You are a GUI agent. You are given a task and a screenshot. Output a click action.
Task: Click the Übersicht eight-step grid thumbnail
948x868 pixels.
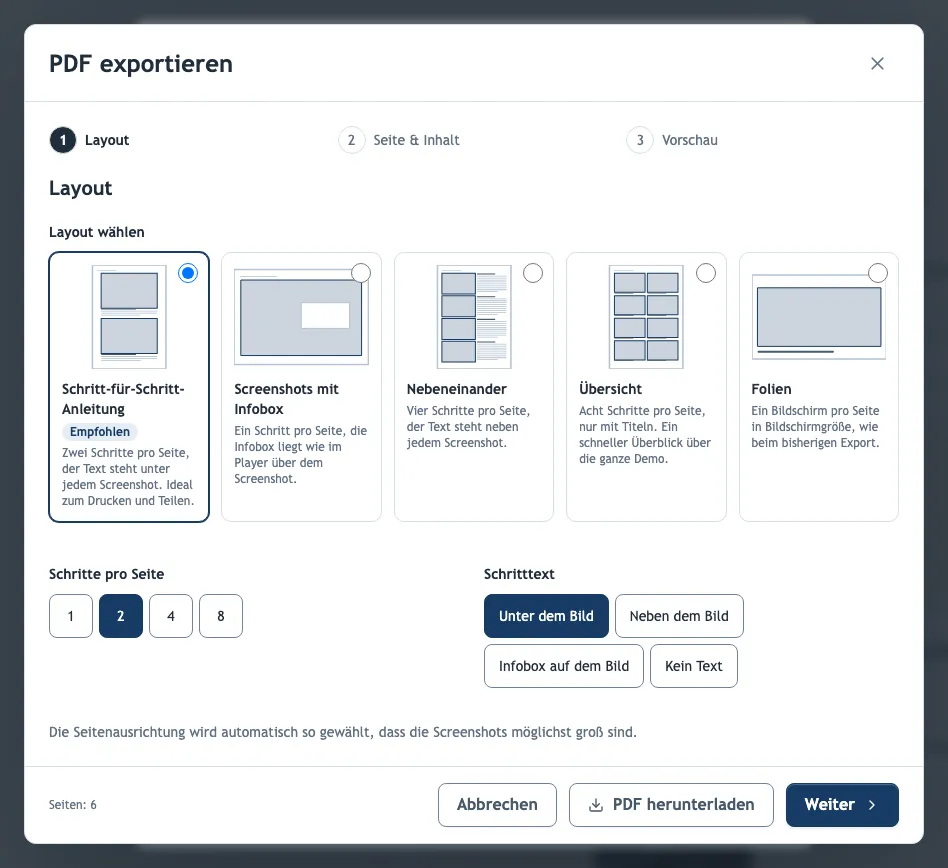(x=646, y=317)
